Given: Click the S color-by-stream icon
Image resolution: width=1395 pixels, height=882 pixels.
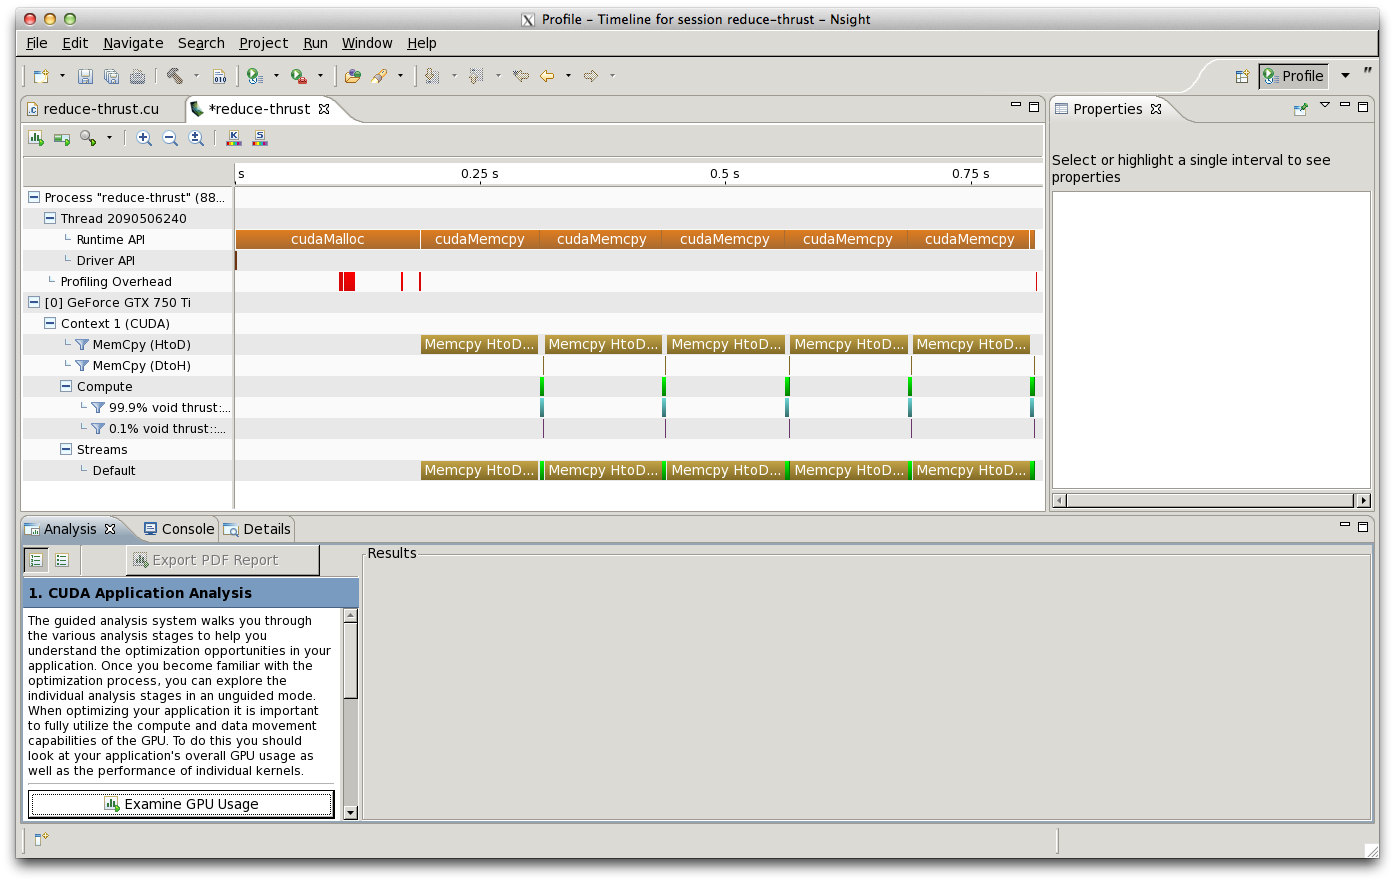Looking at the screenshot, I should pos(260,139).
